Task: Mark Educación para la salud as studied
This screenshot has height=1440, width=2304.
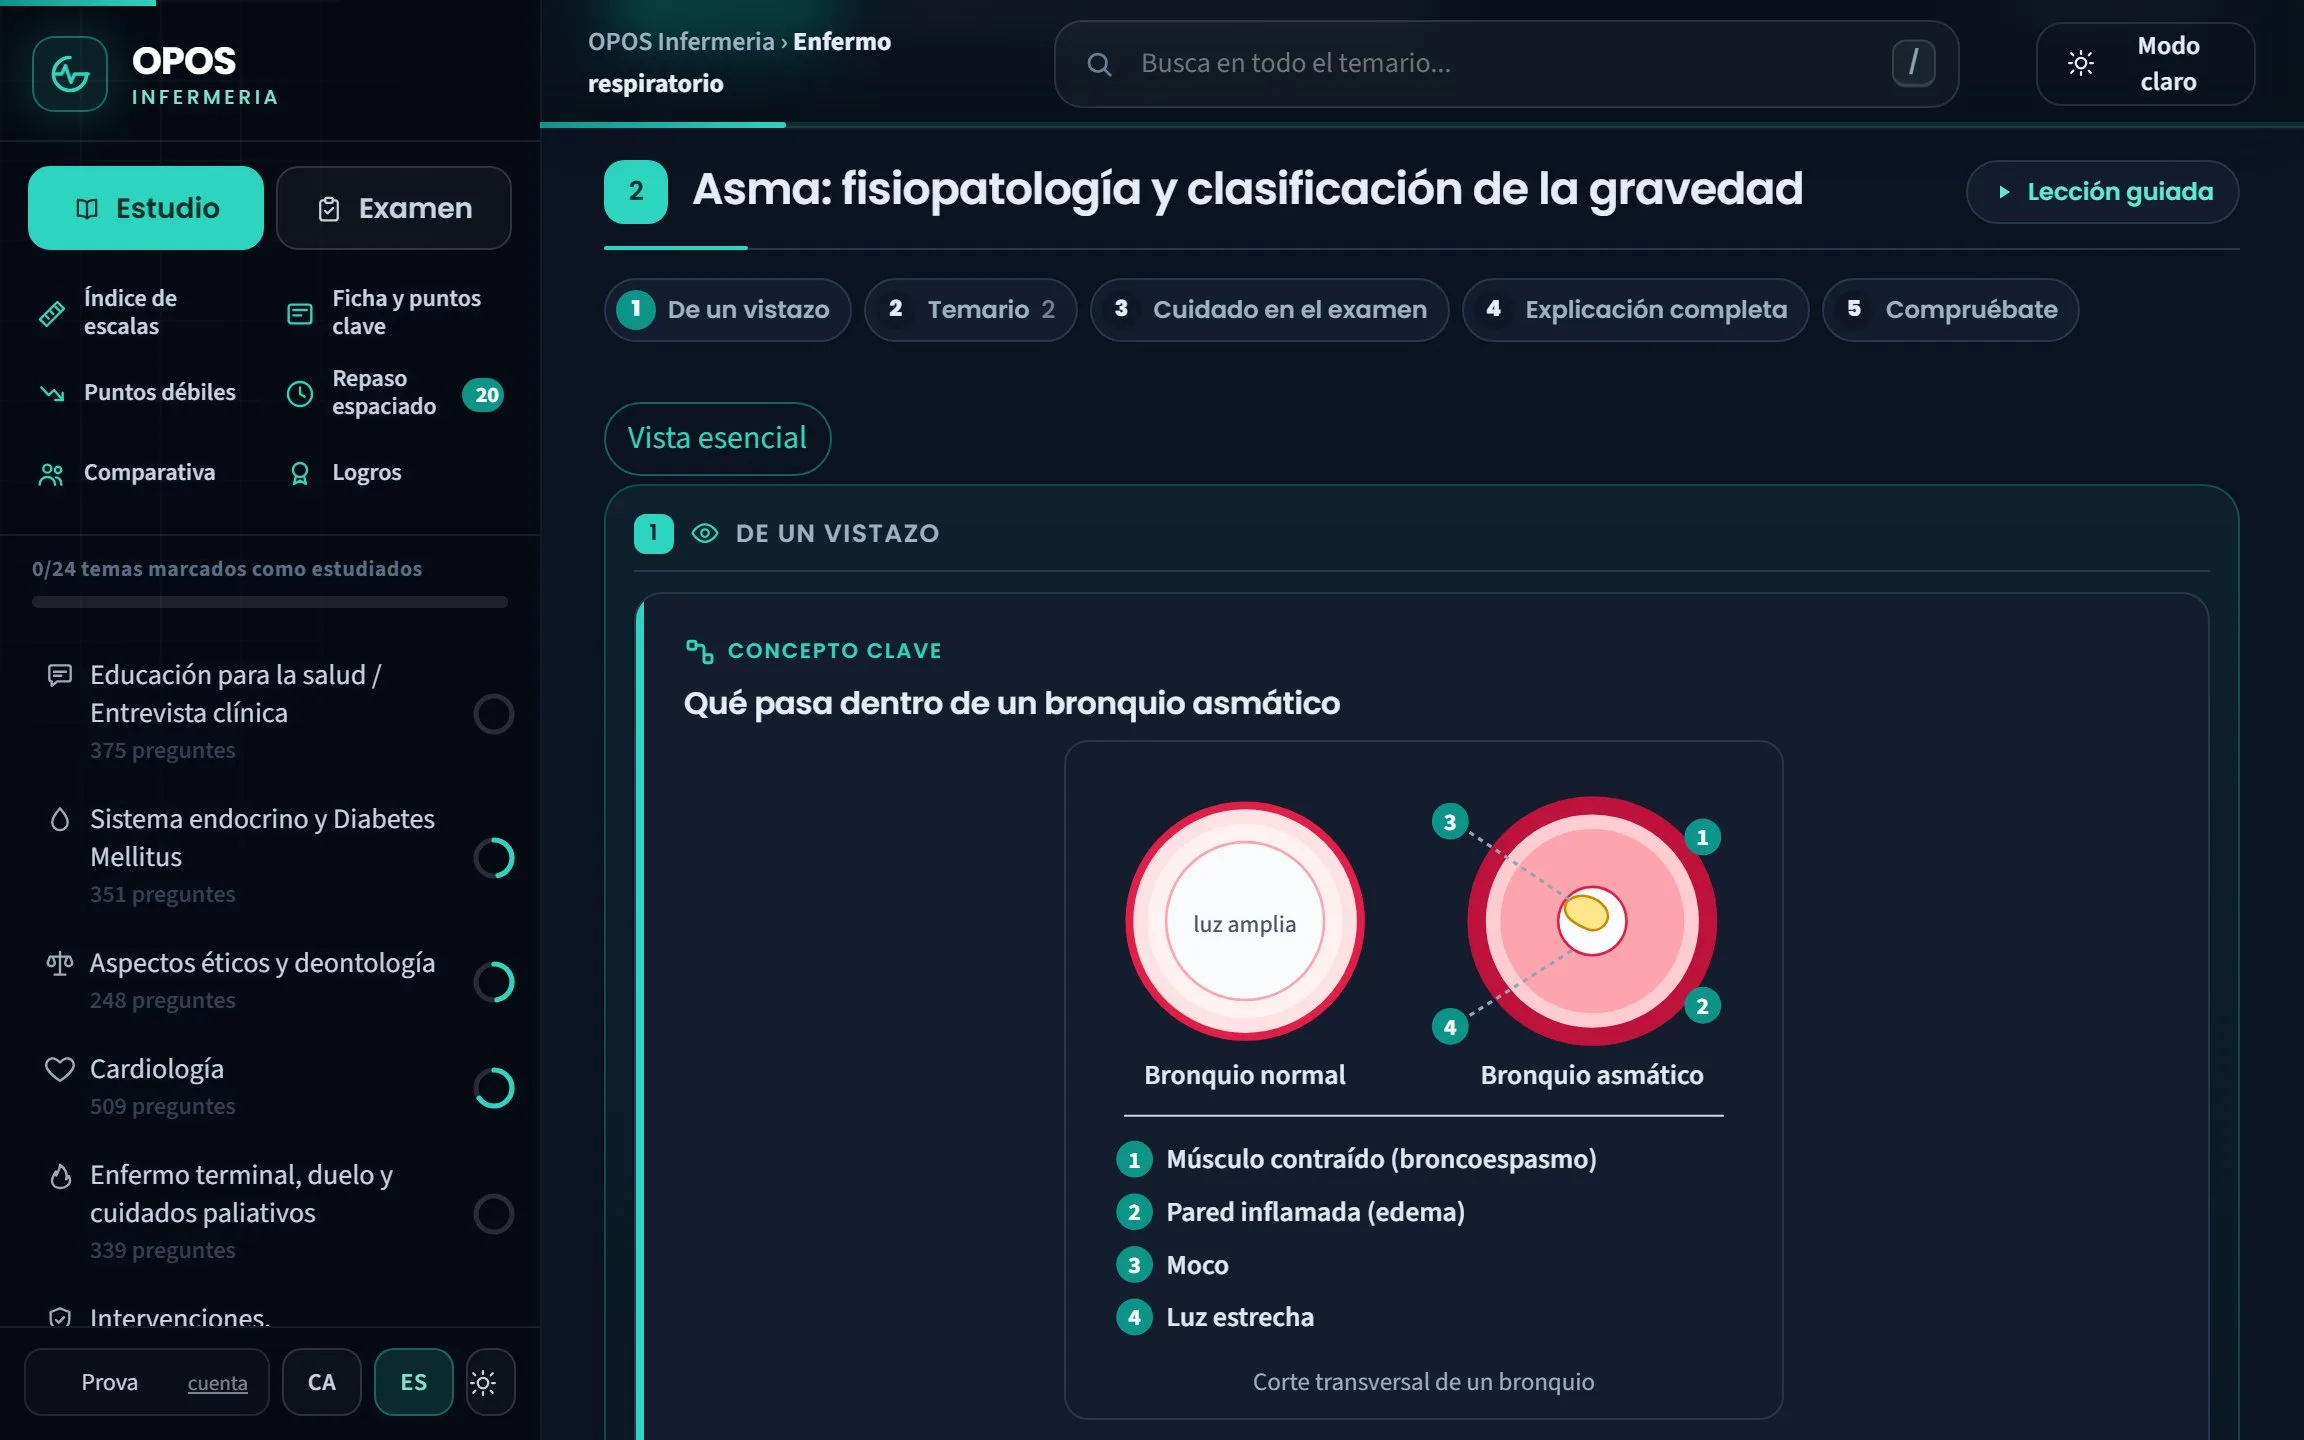Action: pyautogui.click(x=494, y=714)
